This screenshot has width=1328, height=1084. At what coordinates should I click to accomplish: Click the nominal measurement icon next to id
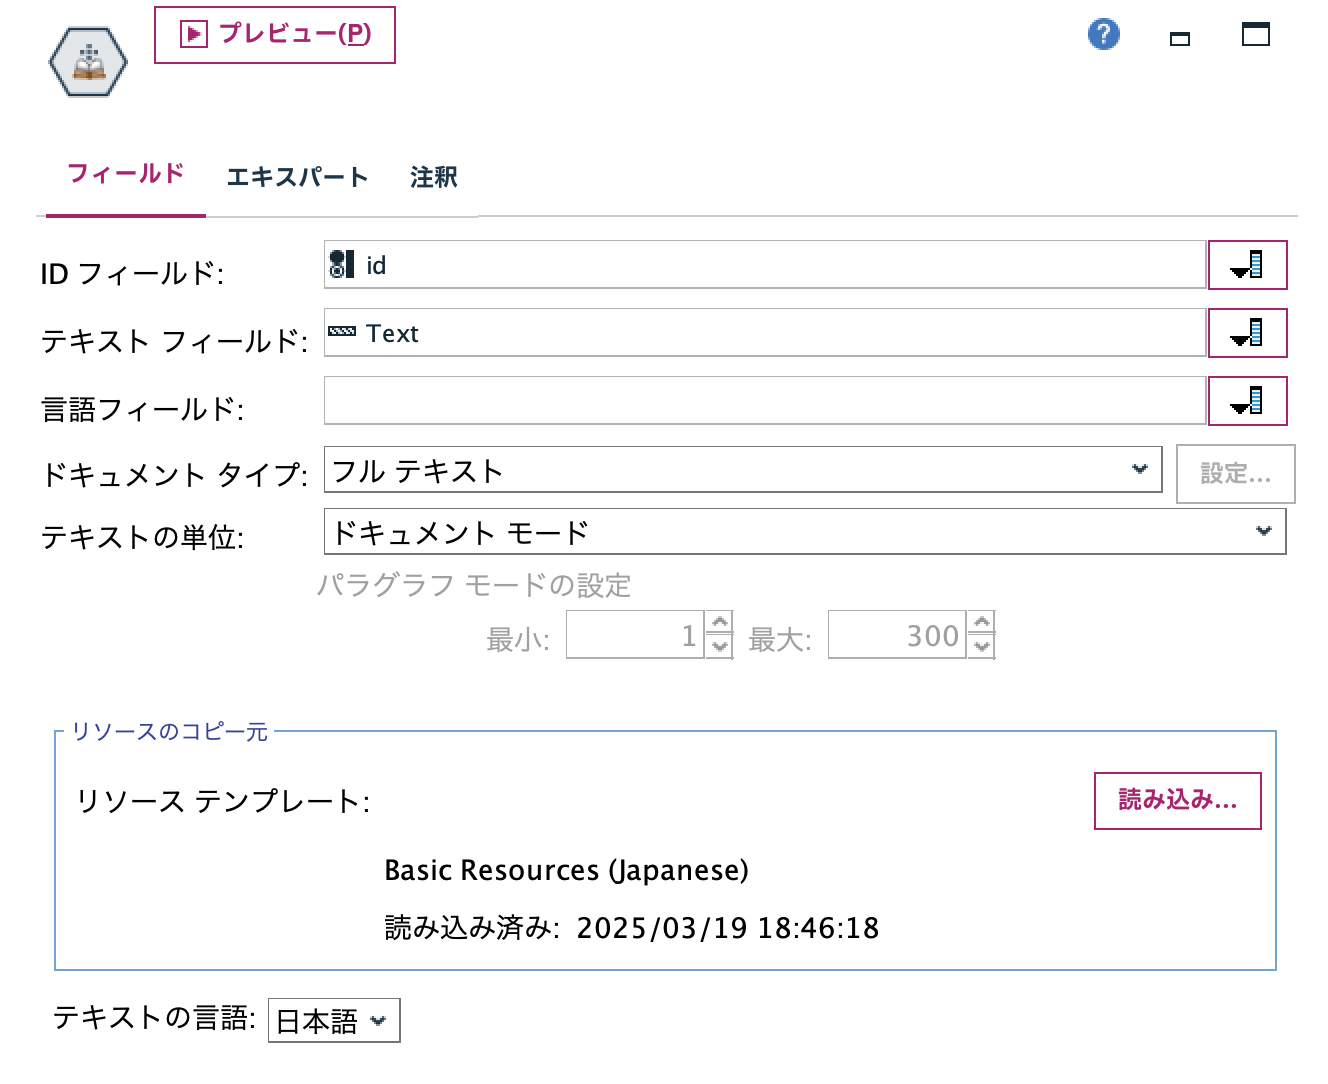(x=341, y=264)
